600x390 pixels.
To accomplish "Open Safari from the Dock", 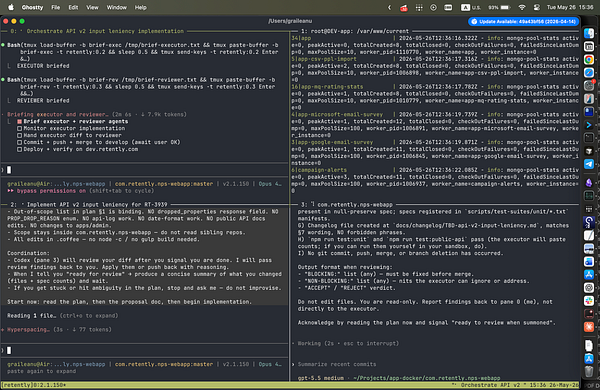I will tap(589, 72).
